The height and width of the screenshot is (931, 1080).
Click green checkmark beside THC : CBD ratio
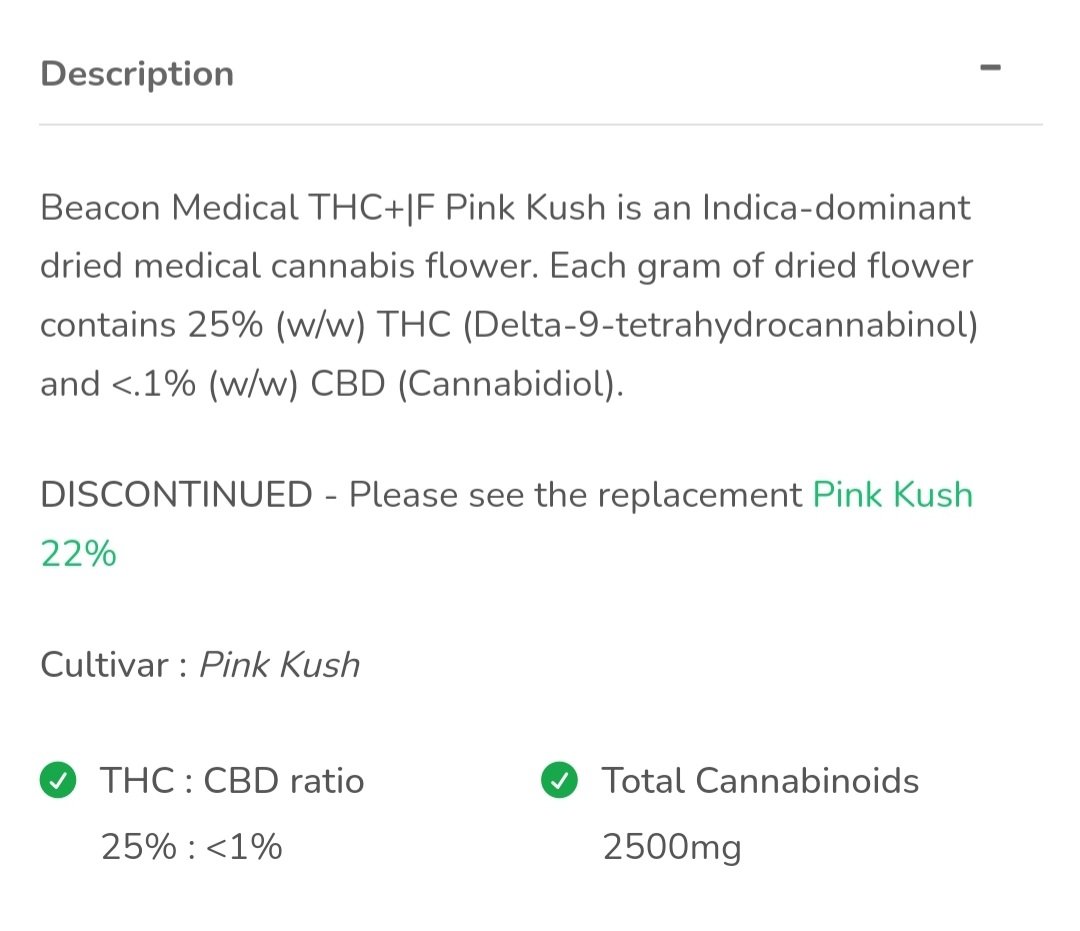coord(58,781)
